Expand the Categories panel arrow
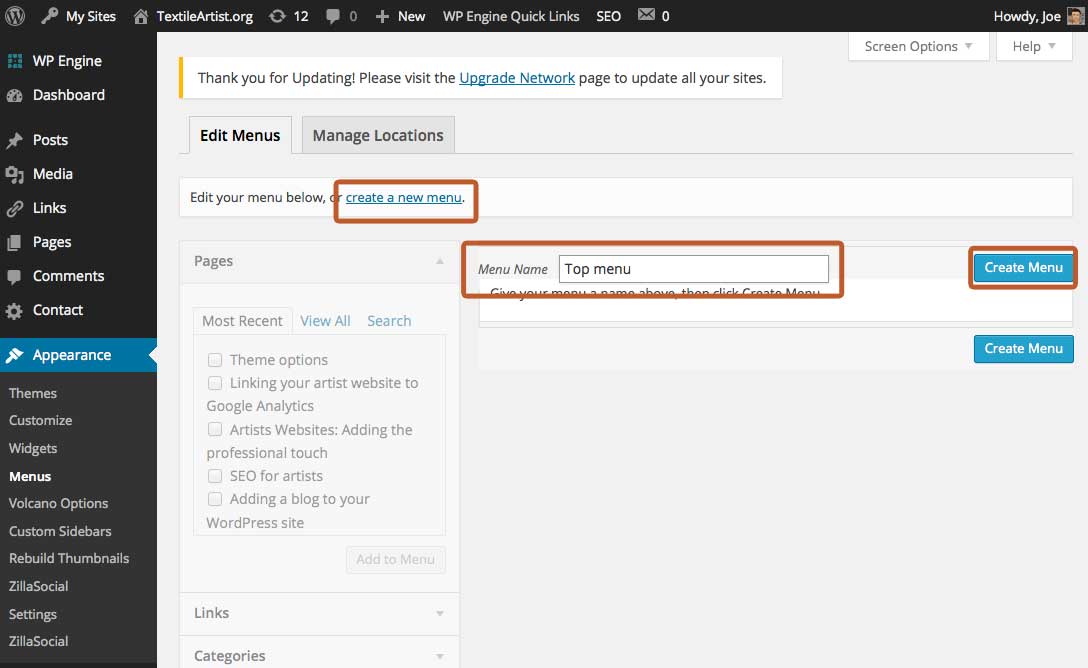 point(439,656)
